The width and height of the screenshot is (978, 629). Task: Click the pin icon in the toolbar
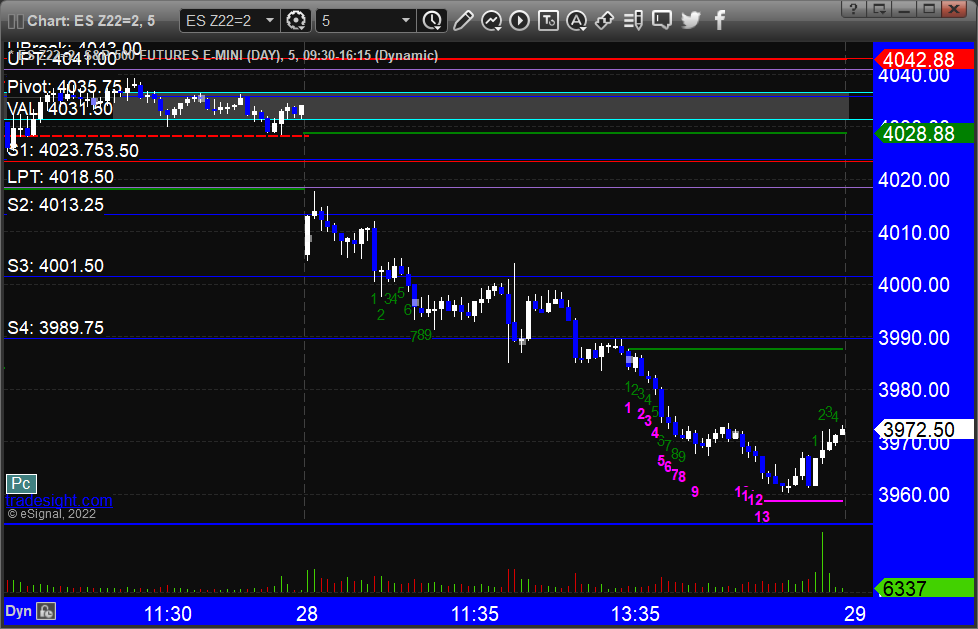(604, 21)
